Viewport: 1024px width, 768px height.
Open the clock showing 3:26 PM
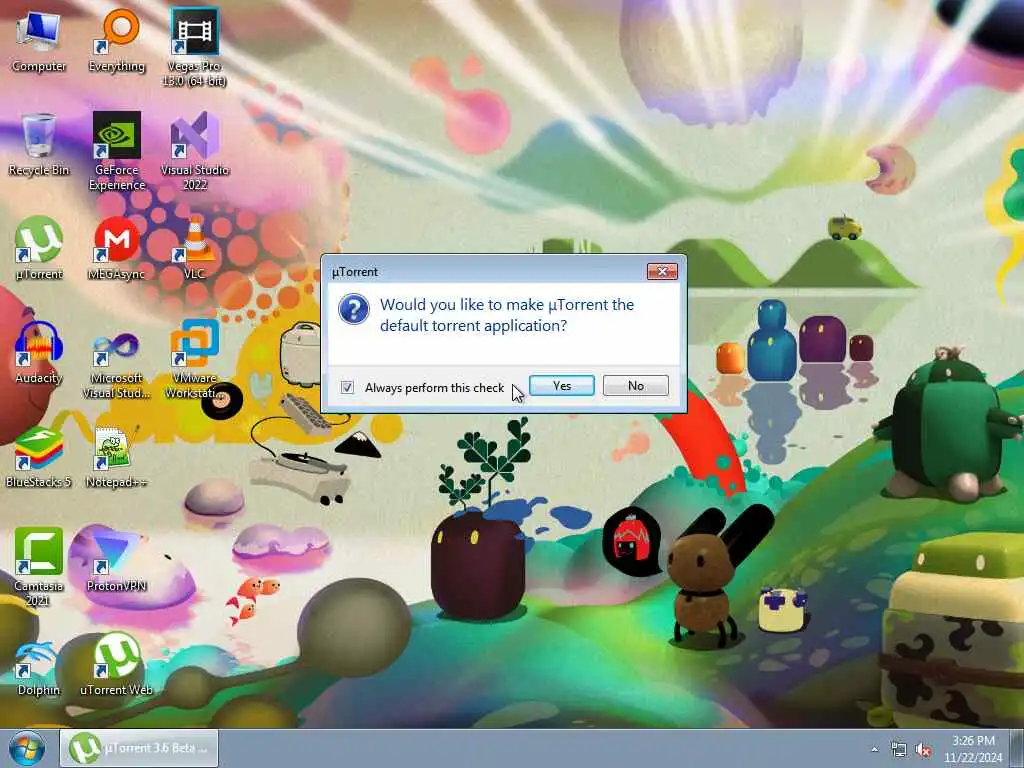point(973,749)
